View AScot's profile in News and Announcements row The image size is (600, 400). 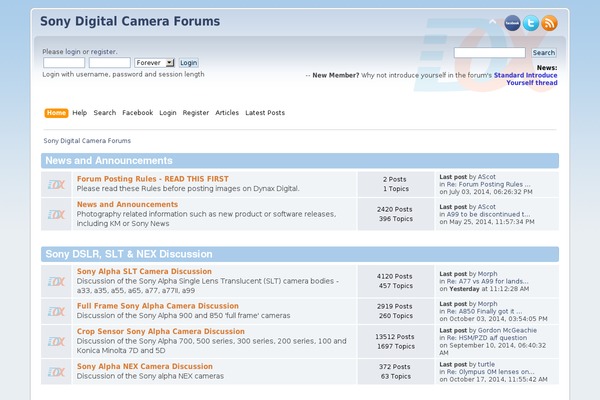(486, 207)
